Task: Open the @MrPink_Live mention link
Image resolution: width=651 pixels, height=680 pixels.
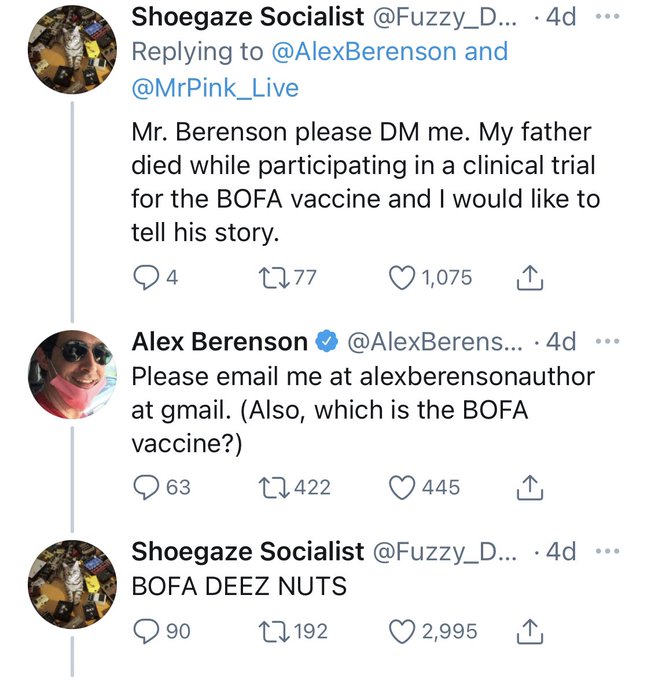Action: (215, 88)
